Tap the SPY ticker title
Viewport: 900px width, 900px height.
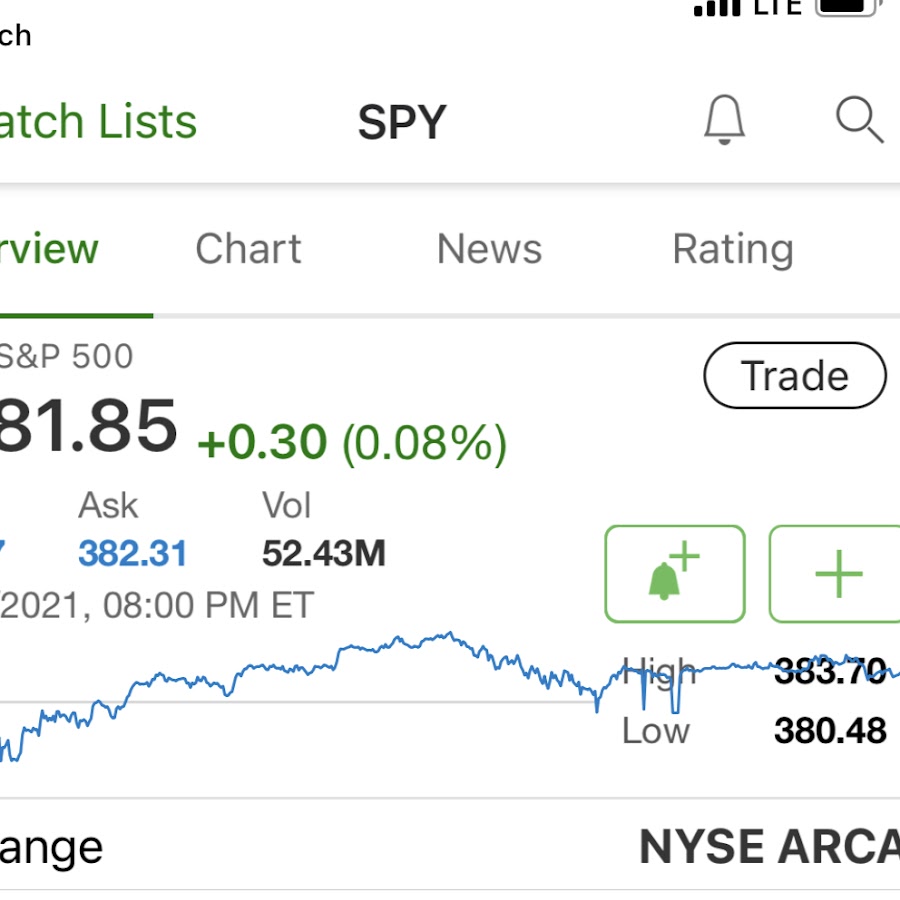coord(402,122)
